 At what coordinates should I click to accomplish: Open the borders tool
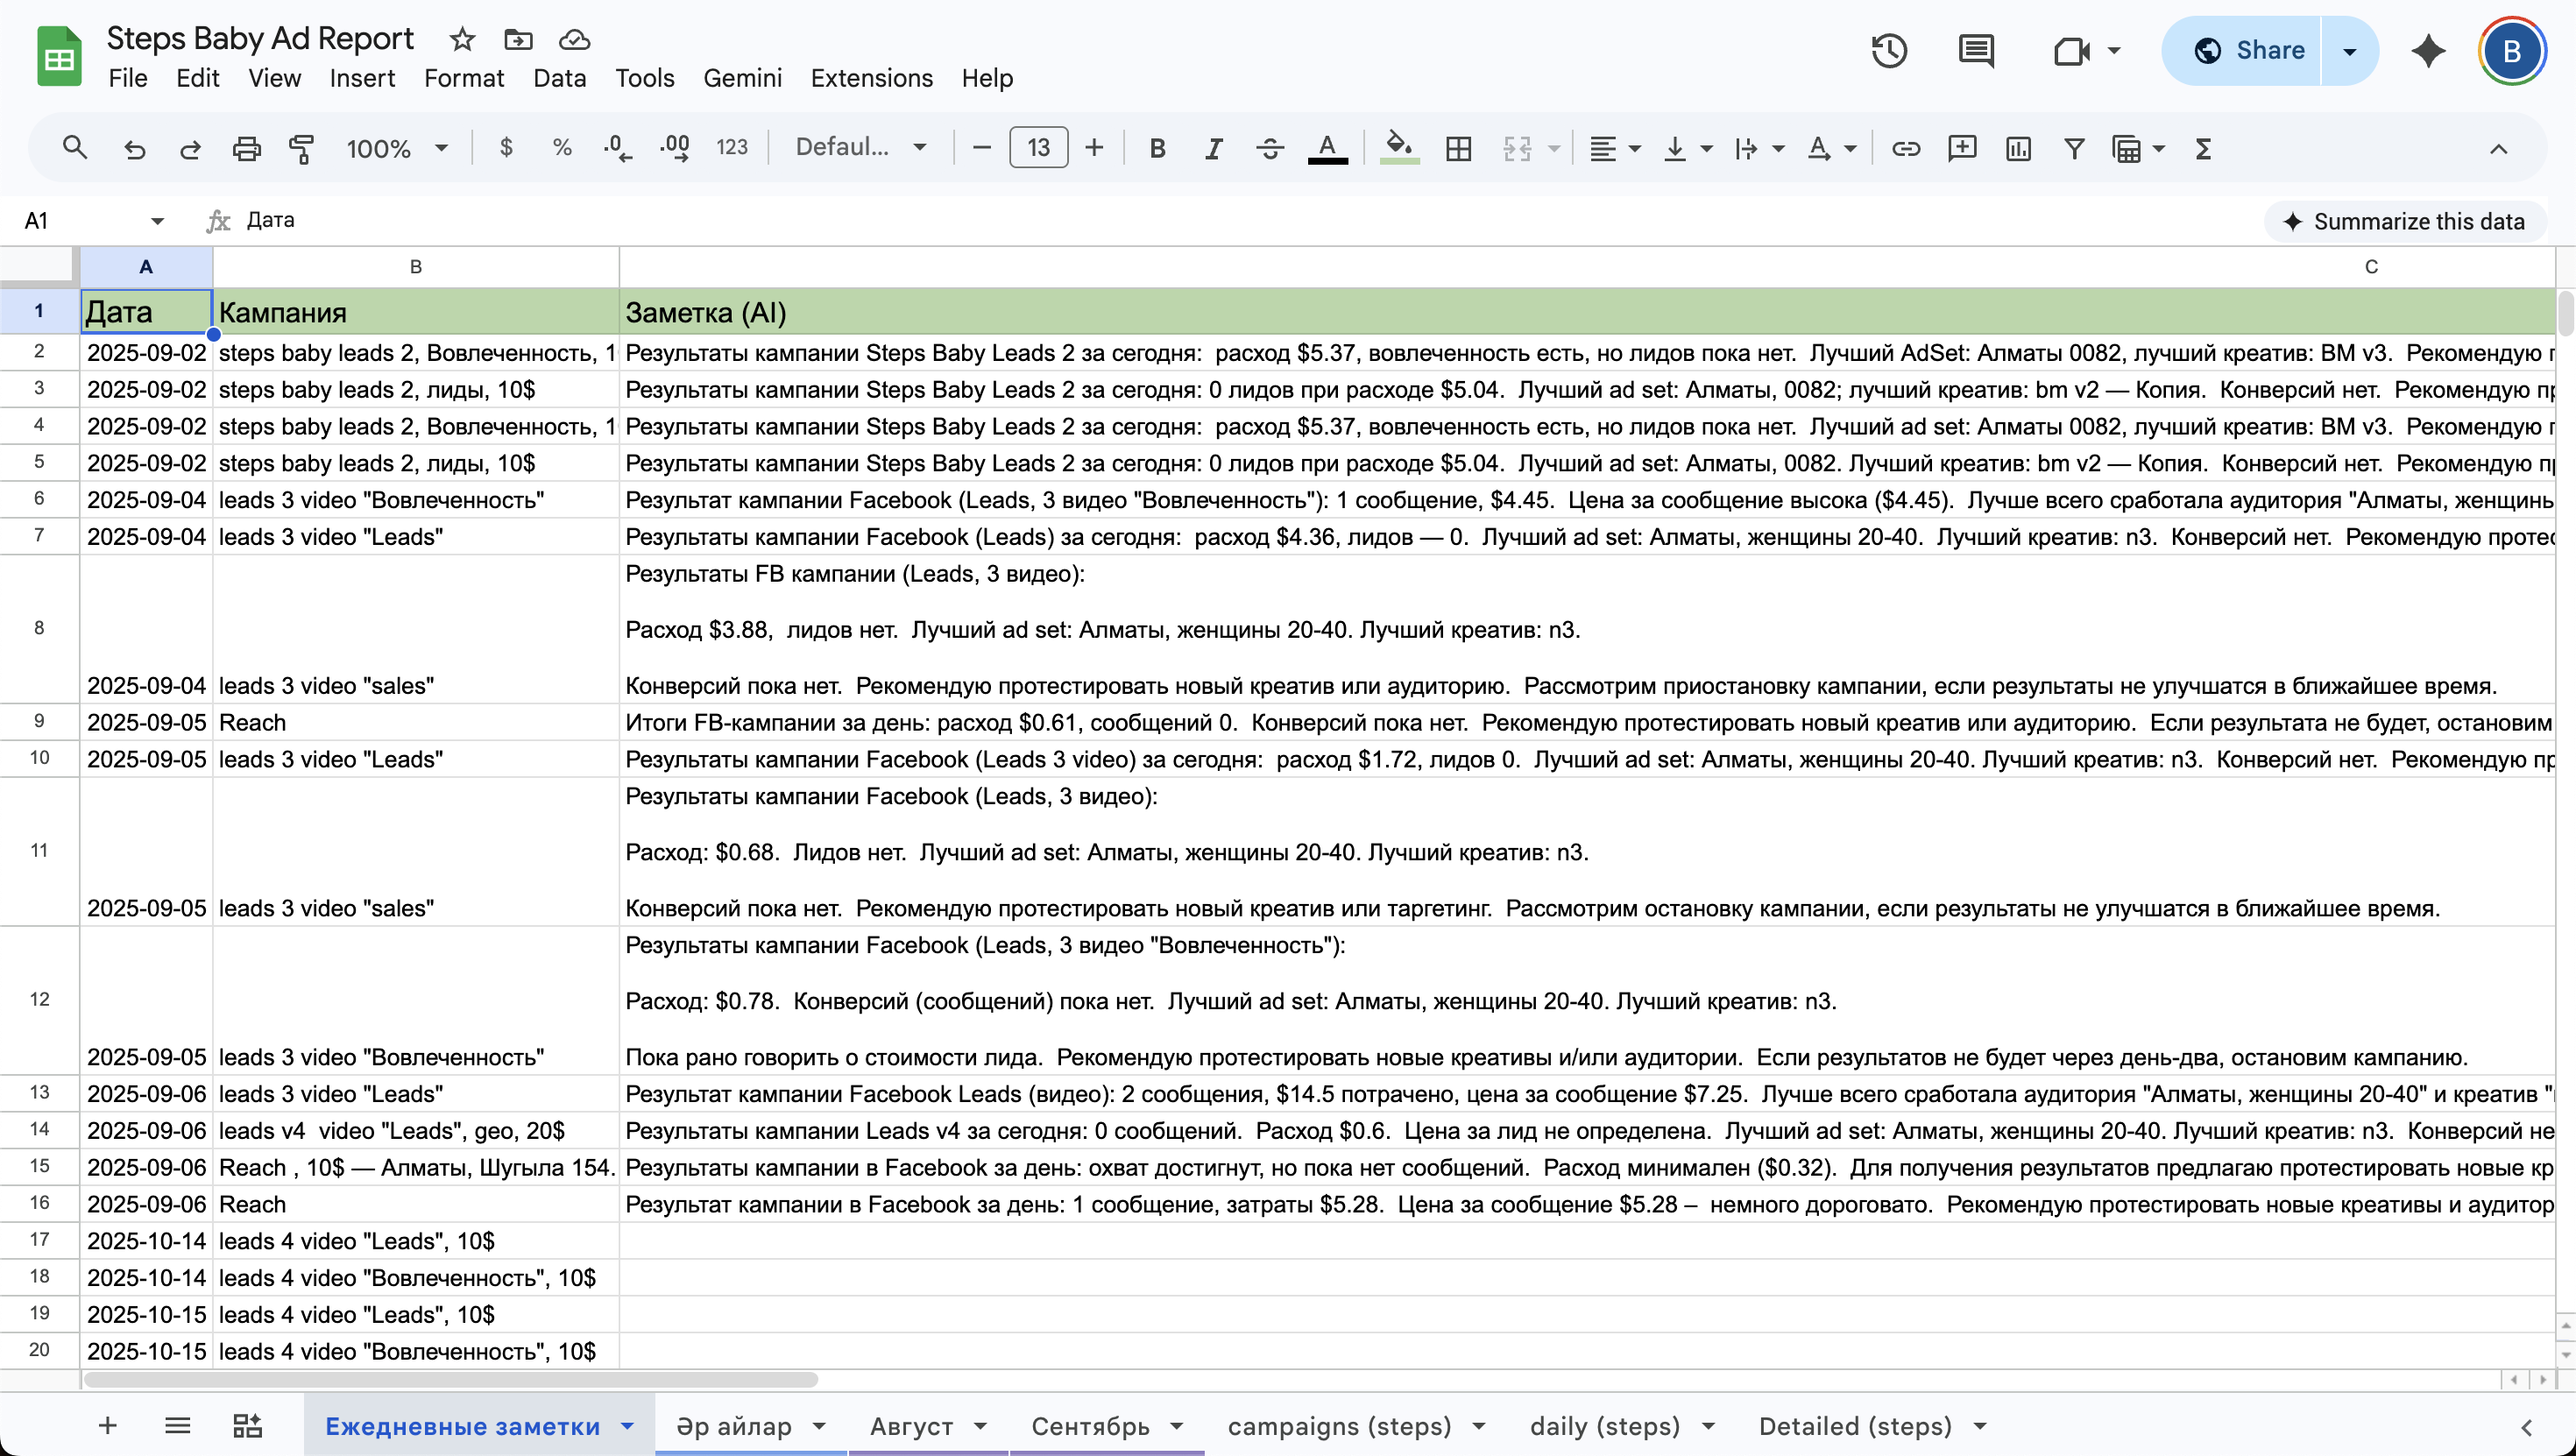click(x=1459, y=149)
